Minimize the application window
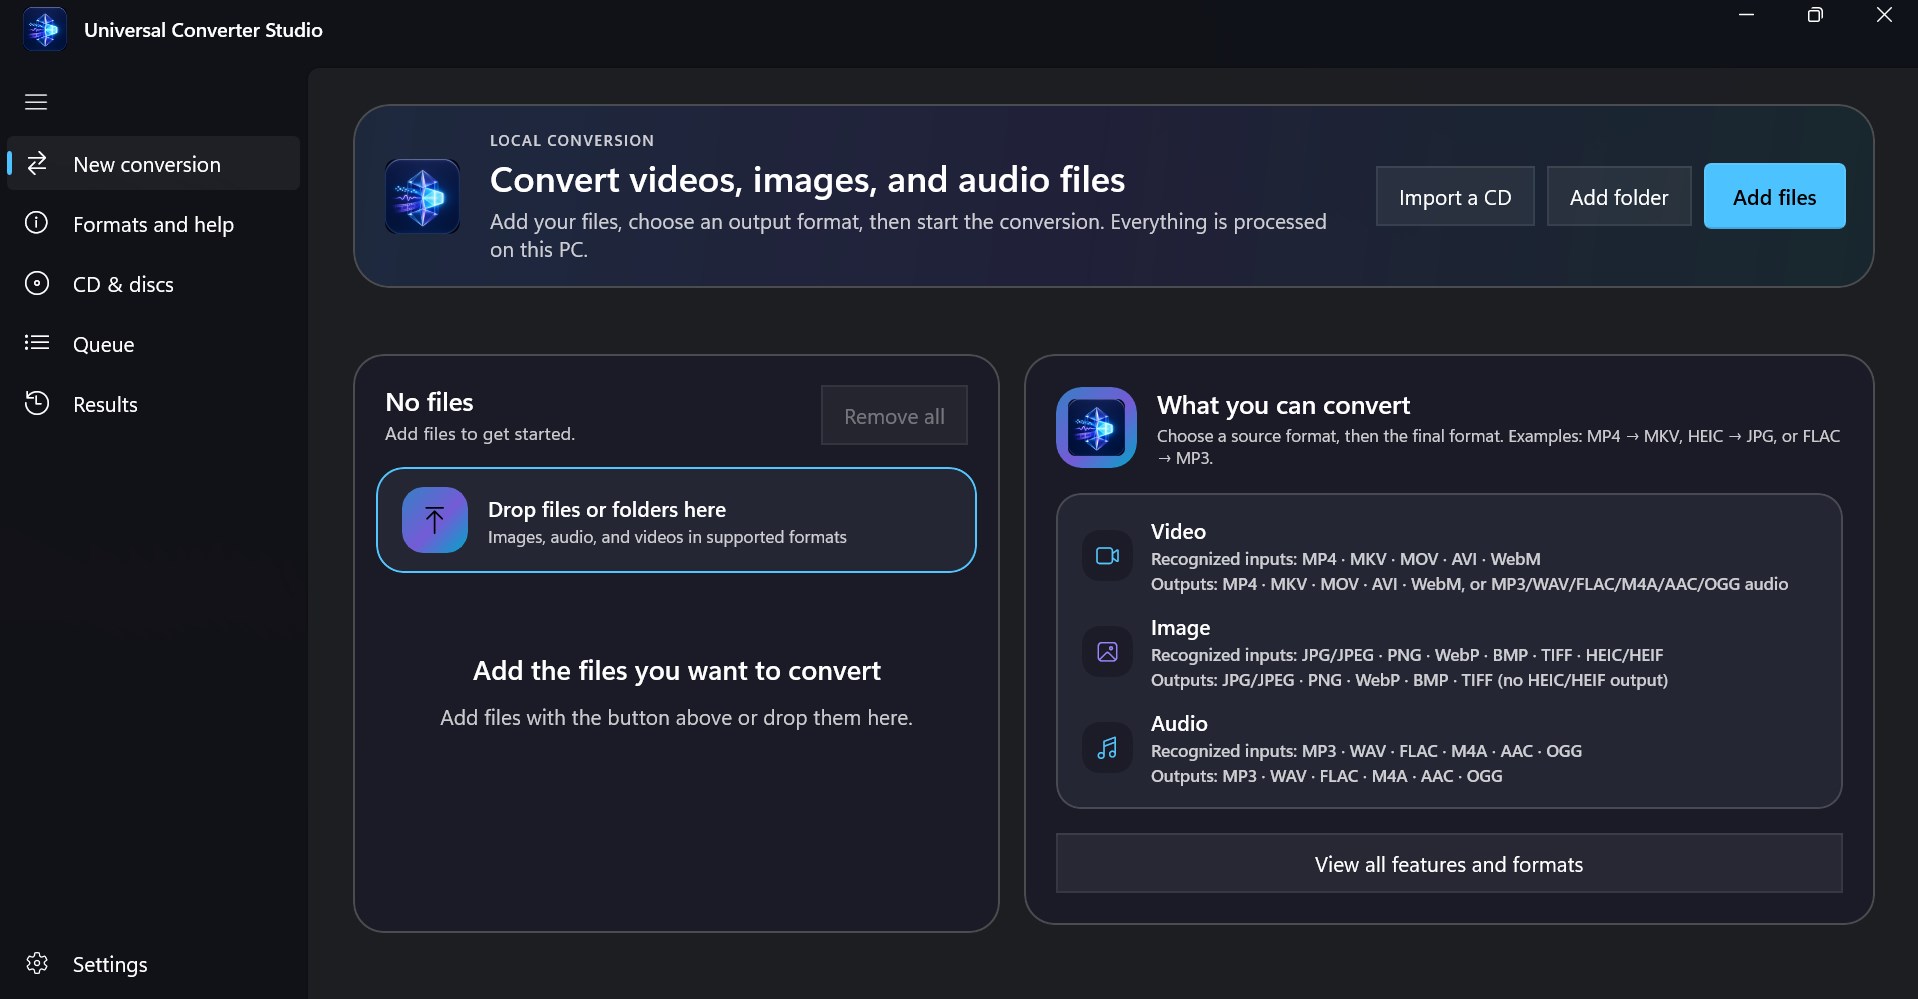 [x=1746, y=15]
